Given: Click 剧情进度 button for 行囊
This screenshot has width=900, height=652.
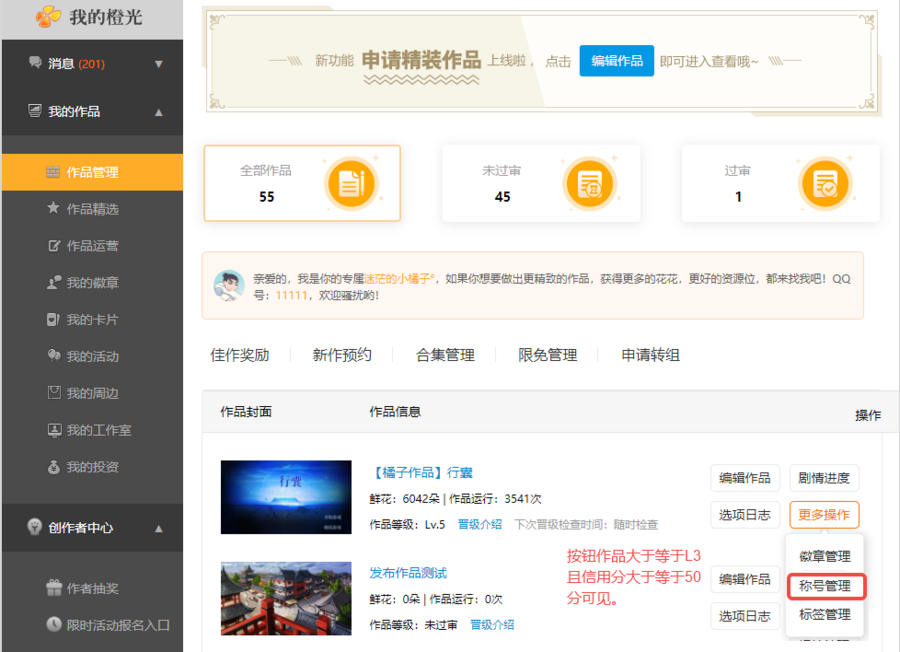Looking at the screenshot, I should coord(824,478).
